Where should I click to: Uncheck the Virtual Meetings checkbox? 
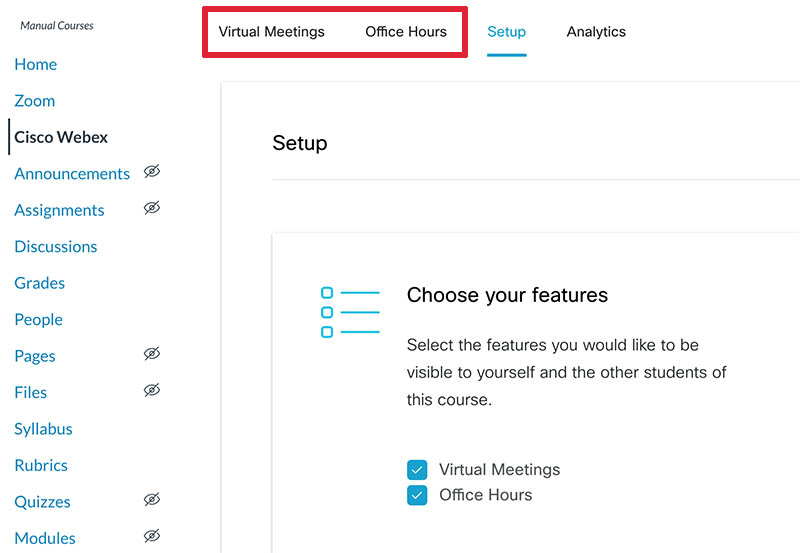click(x=417, y=470)
